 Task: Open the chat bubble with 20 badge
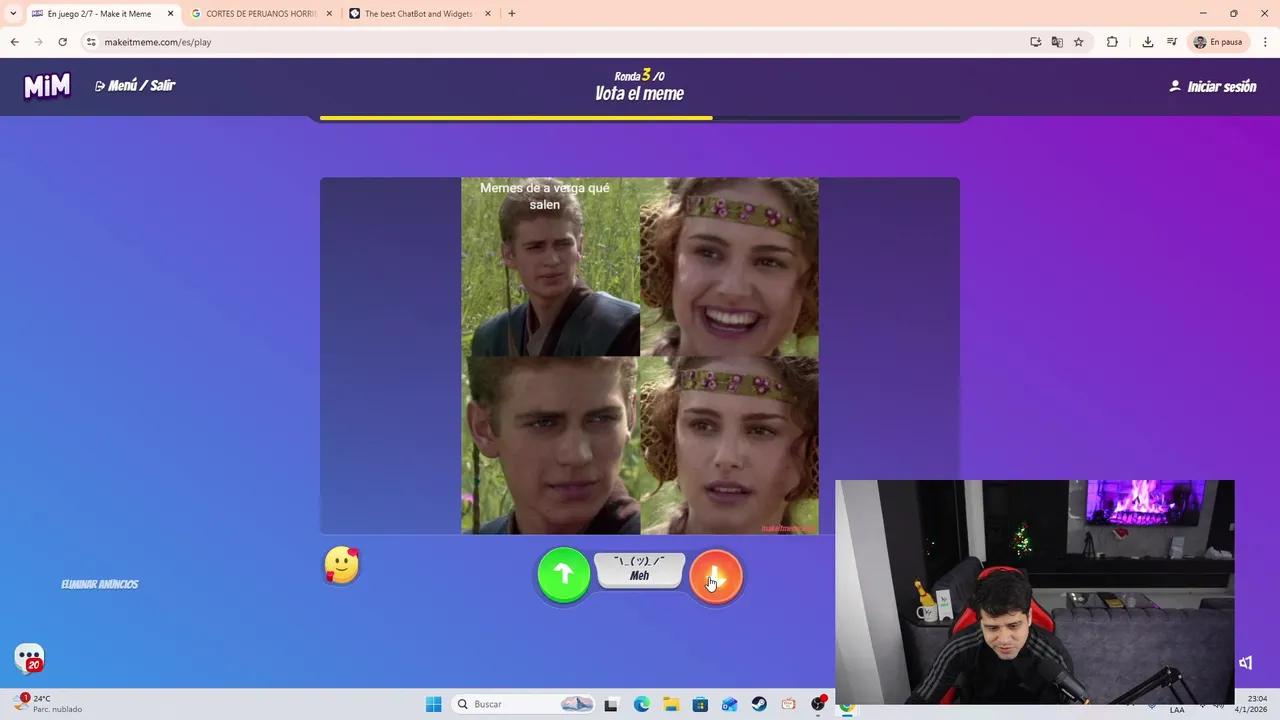coord(30,658)
